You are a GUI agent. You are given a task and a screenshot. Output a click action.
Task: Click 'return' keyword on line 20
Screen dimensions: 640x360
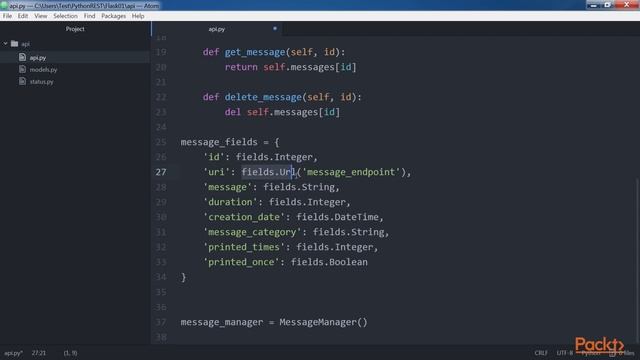coord(241,67)
